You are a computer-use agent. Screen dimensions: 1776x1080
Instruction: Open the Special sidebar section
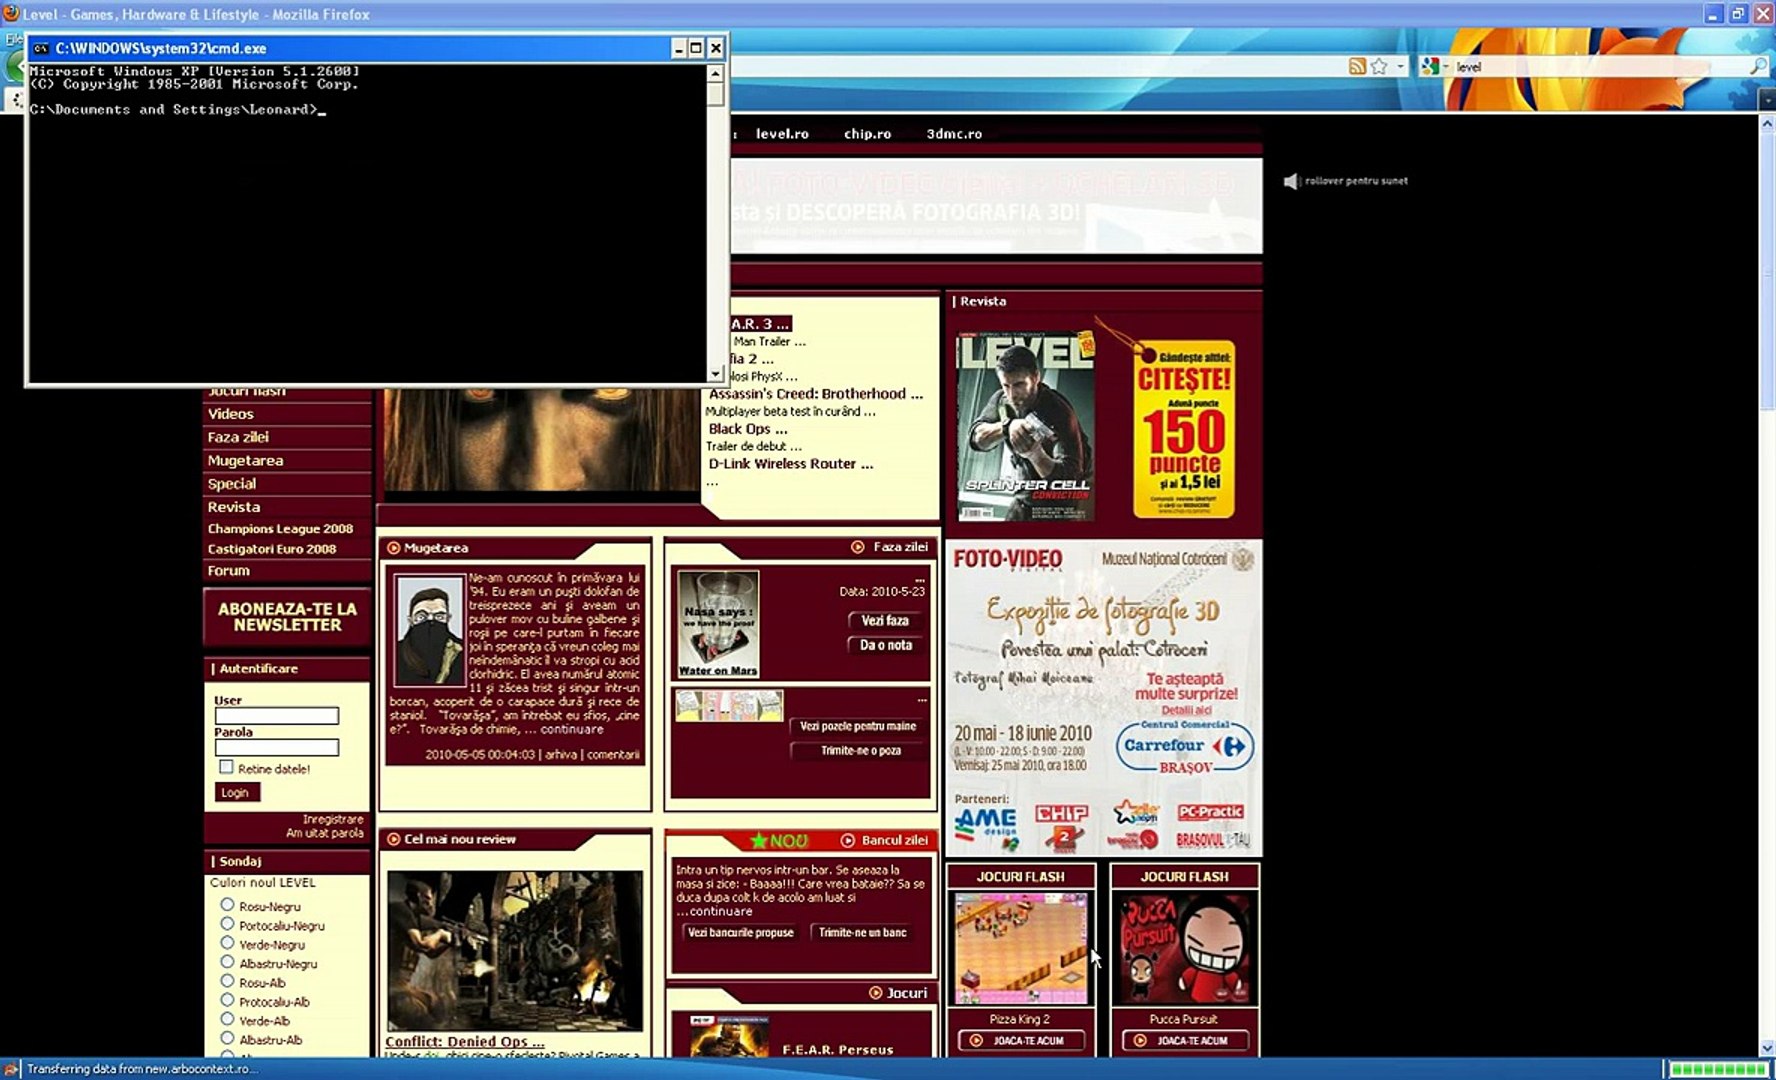[232, 484]
